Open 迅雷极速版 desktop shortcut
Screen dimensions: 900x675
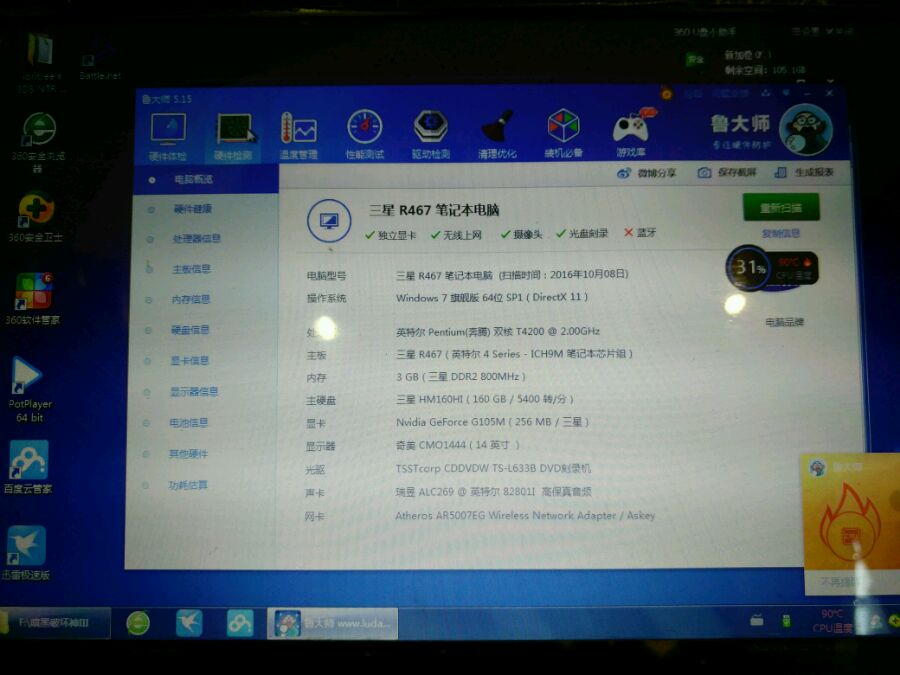click(x=26, y=553)
